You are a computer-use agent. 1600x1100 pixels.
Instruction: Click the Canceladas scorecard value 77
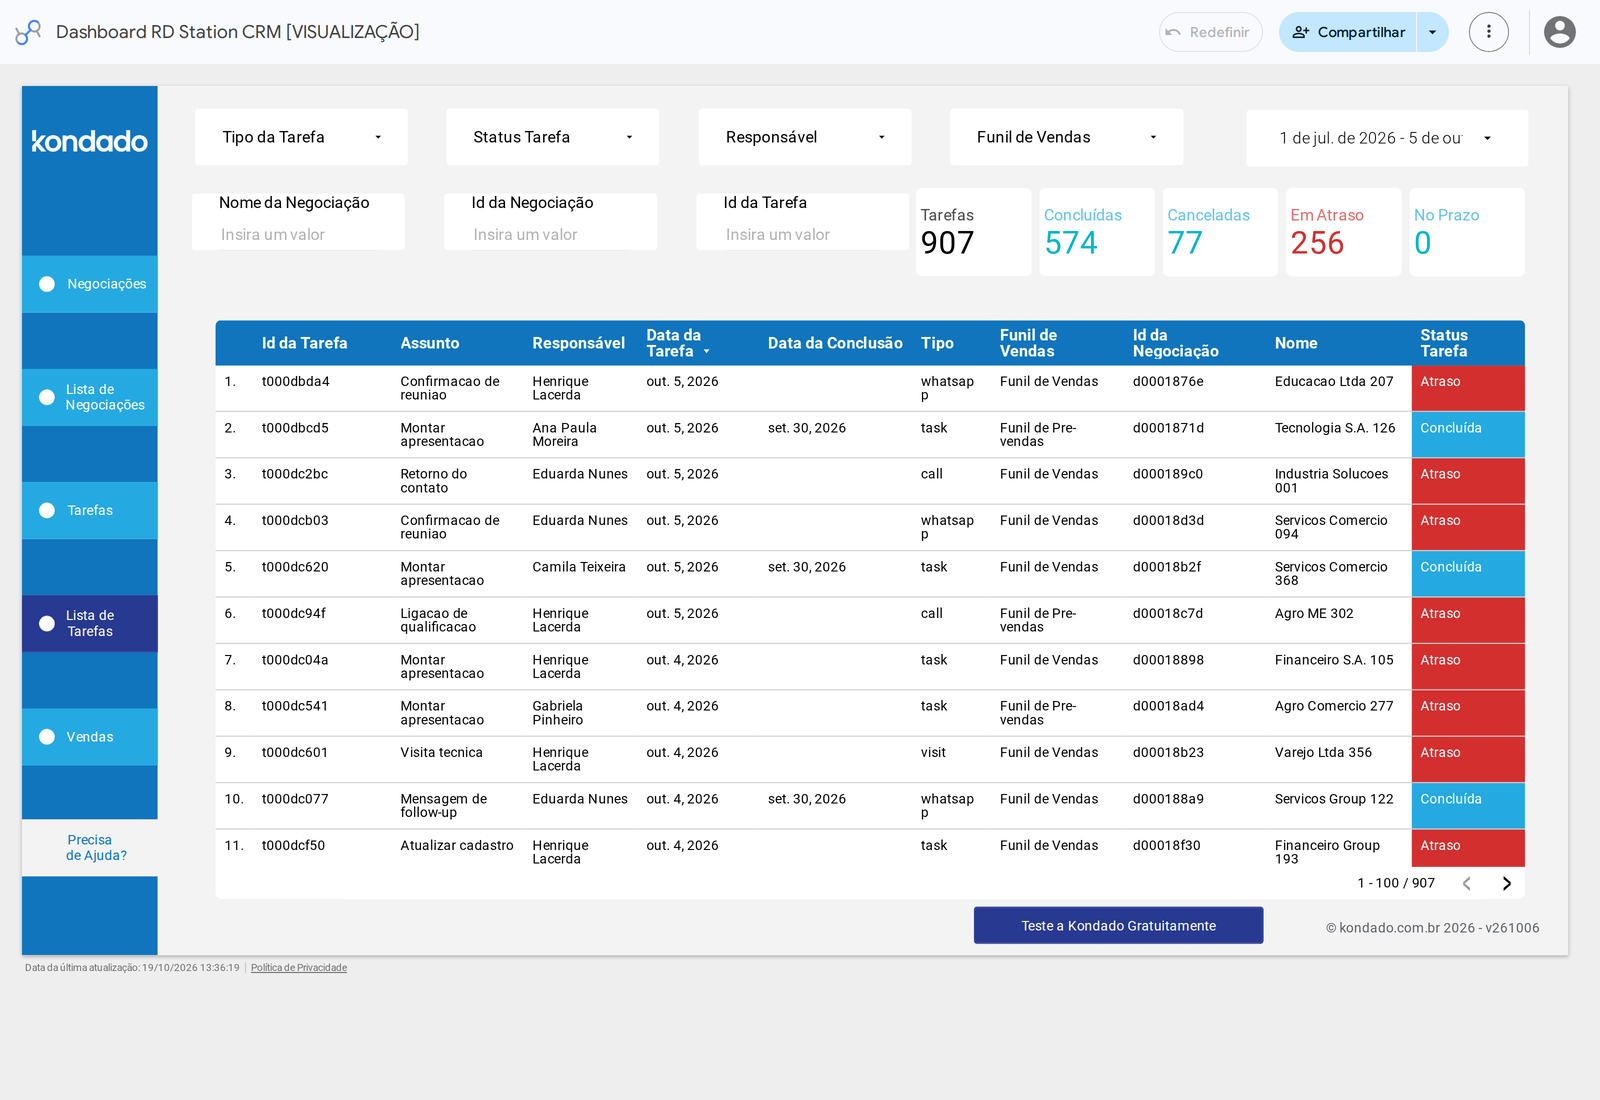(x=1185, y=243)
